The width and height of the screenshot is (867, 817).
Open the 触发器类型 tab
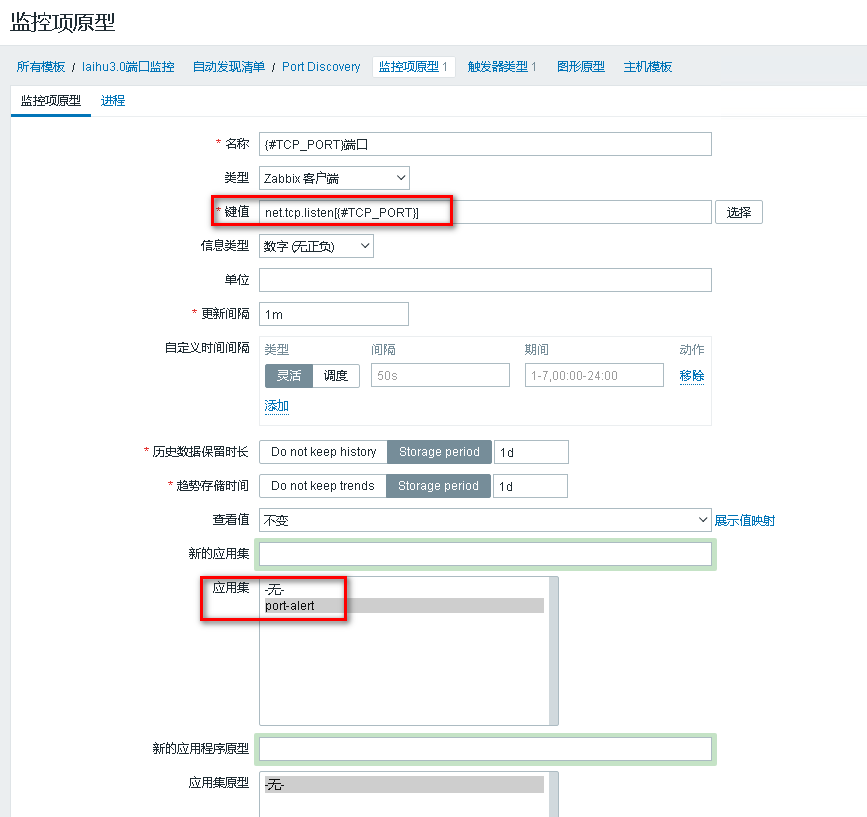(x=502, y=67)
